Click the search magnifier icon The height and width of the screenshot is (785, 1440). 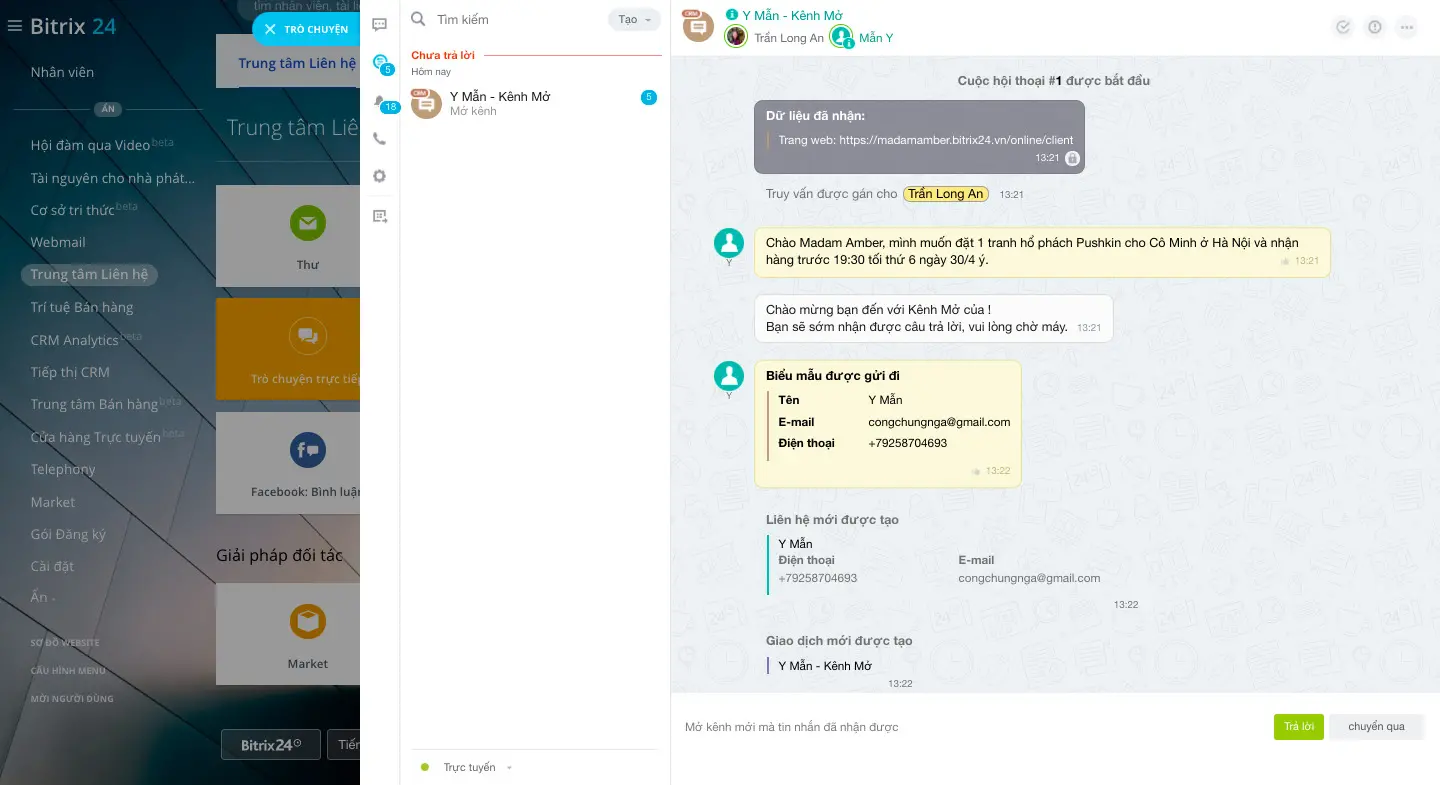(x=419, y=19)
